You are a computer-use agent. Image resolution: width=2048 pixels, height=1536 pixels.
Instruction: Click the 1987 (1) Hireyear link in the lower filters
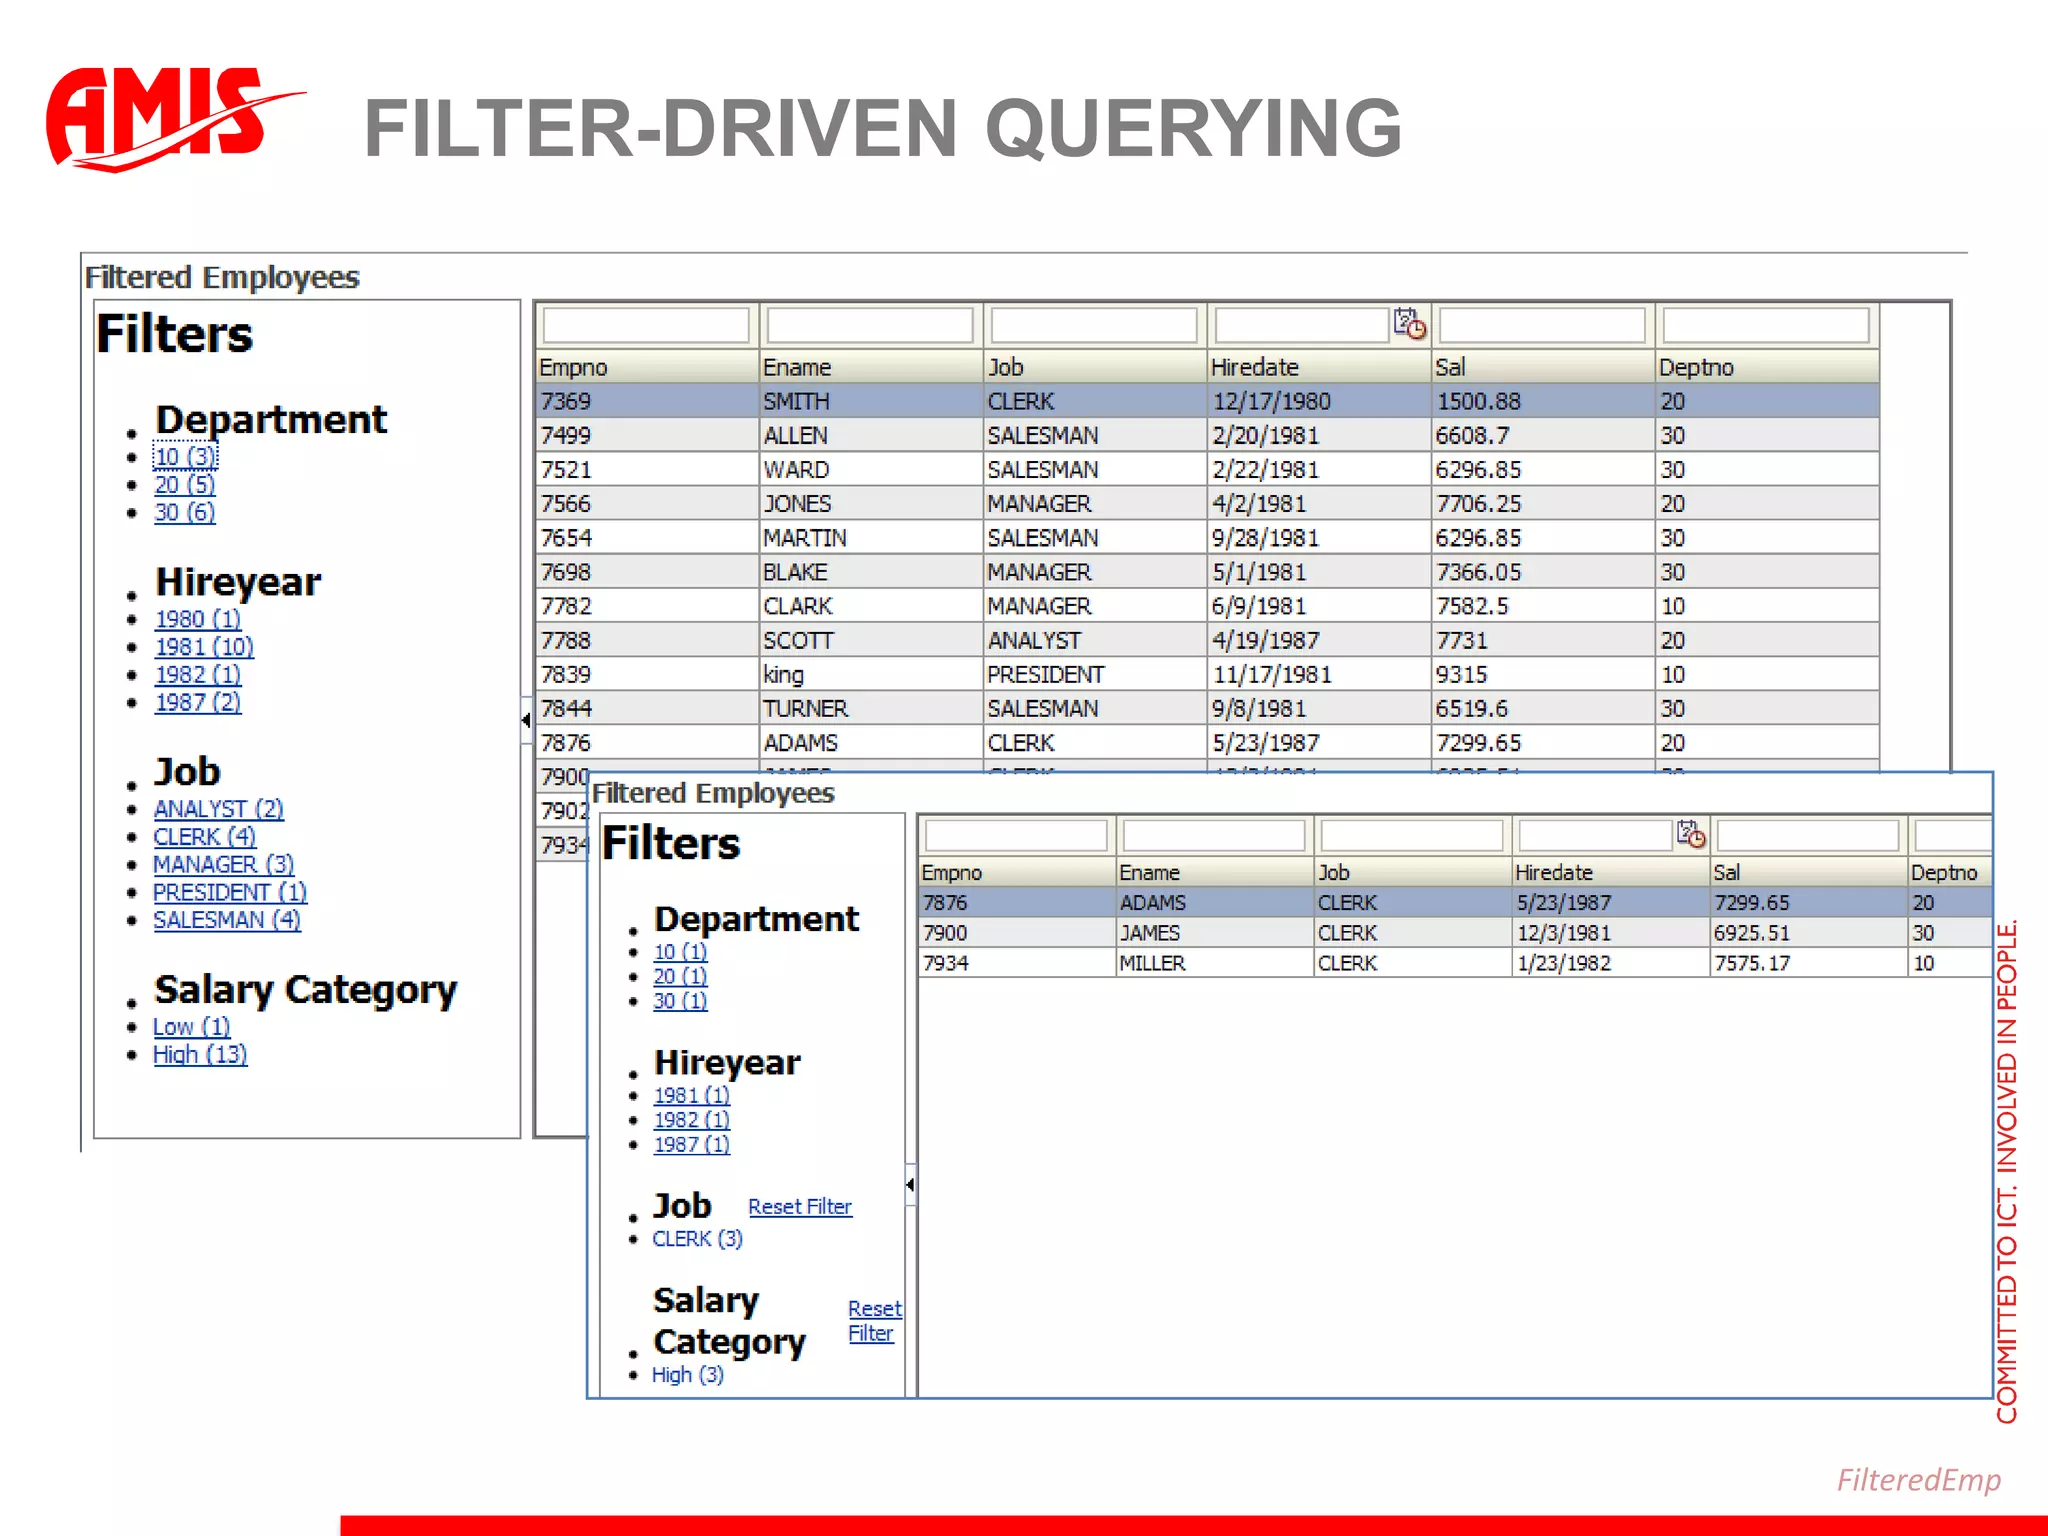point(691,1144)
